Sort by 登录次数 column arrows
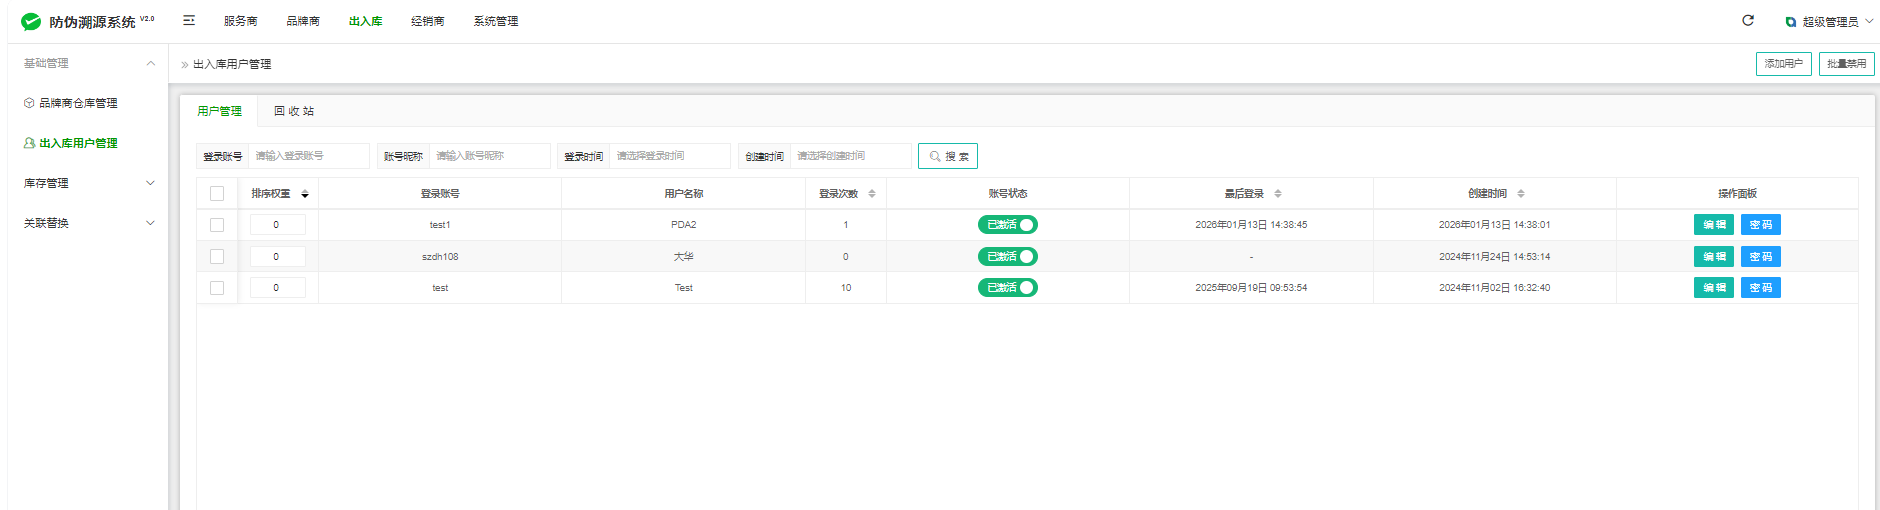Image resolution: width=1880 pixels, height=510 pixels. (872, 194)
